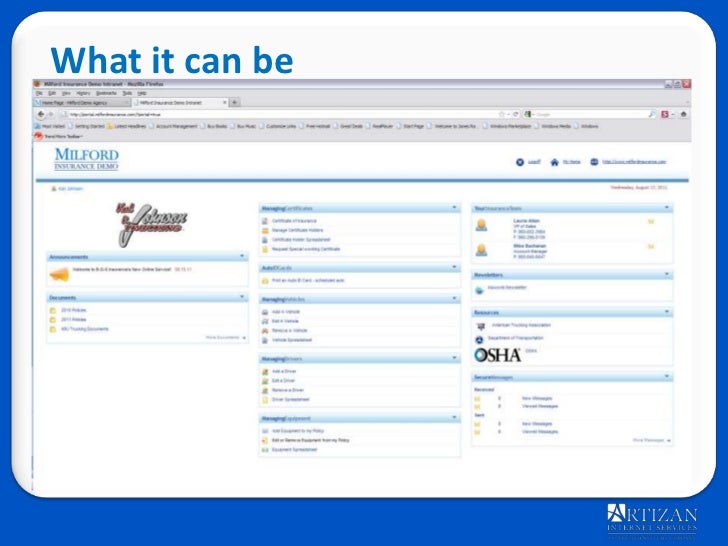This screenshot has width=728, height=546.
Task: Click the newsletter globe icon
Action: [x=480, y=290]
